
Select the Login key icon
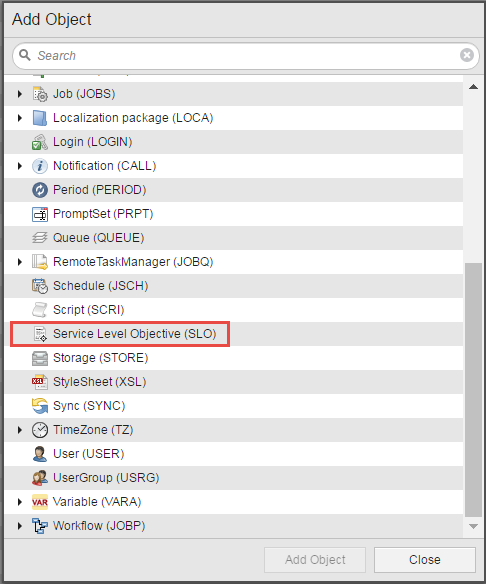point(40,142)
